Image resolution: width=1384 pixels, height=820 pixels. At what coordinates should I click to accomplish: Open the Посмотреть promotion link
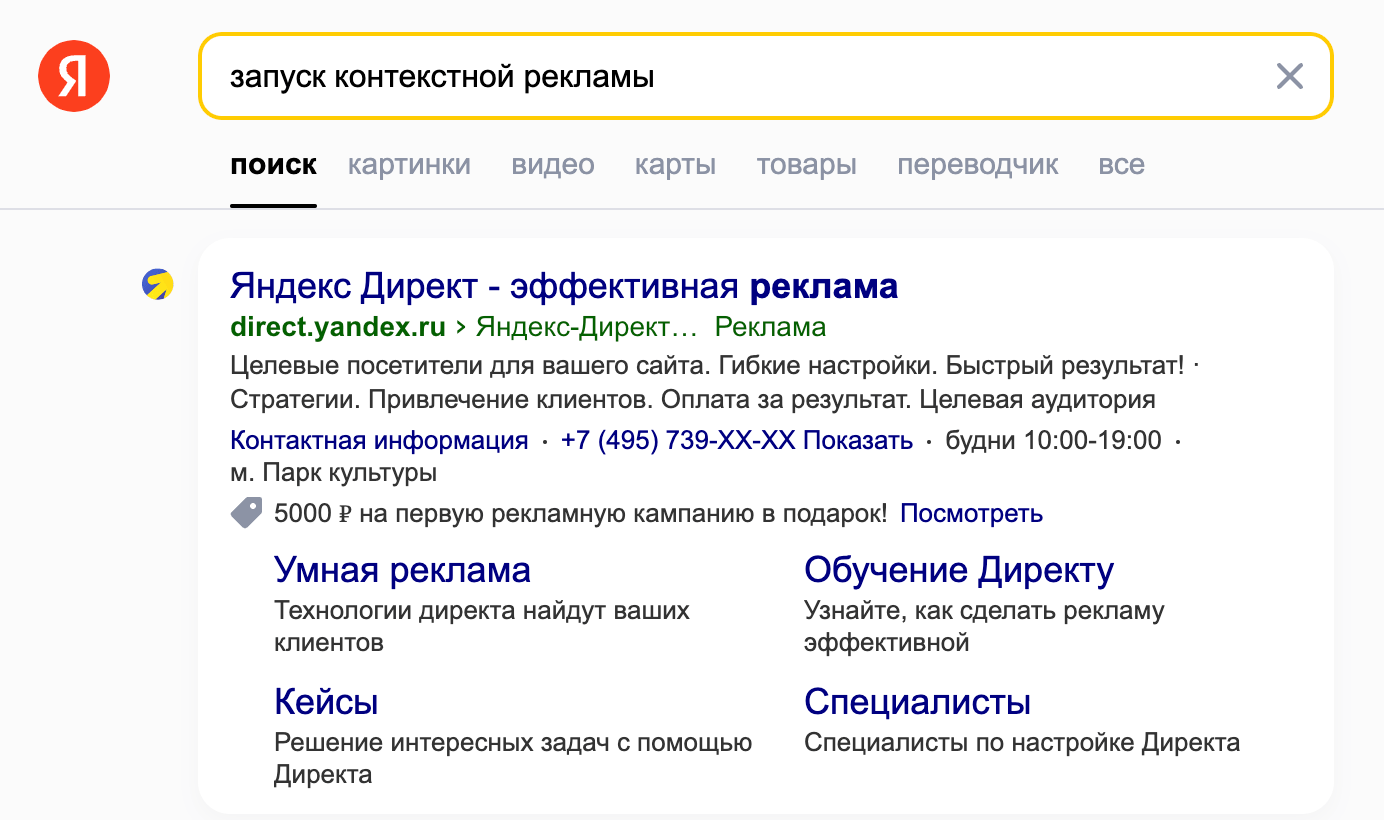972,513
